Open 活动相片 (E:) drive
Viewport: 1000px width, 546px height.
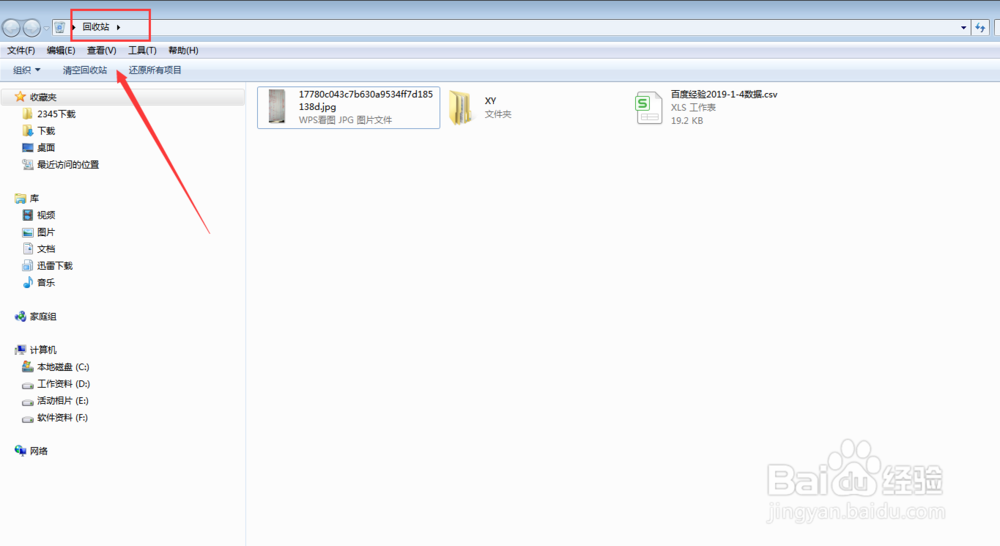(x=62, y=401)
